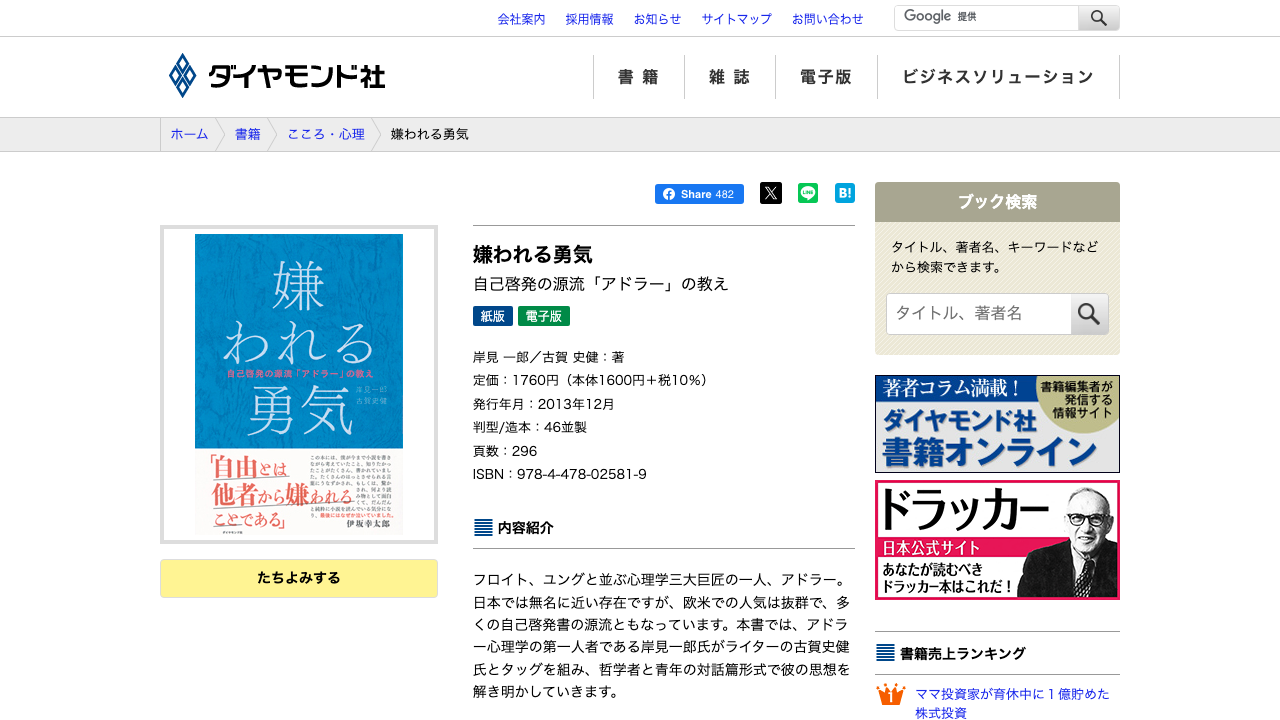The height and width of the screenshot is (720, 1280).
Task: Click the 嫌われる勇気 book cover image
Action: pyautogui.click(x=299, y=384)
